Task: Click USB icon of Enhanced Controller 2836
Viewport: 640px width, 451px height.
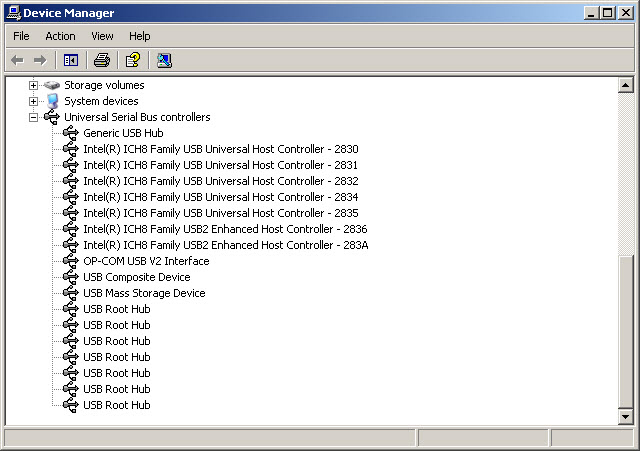Action: tap(71, 229)
